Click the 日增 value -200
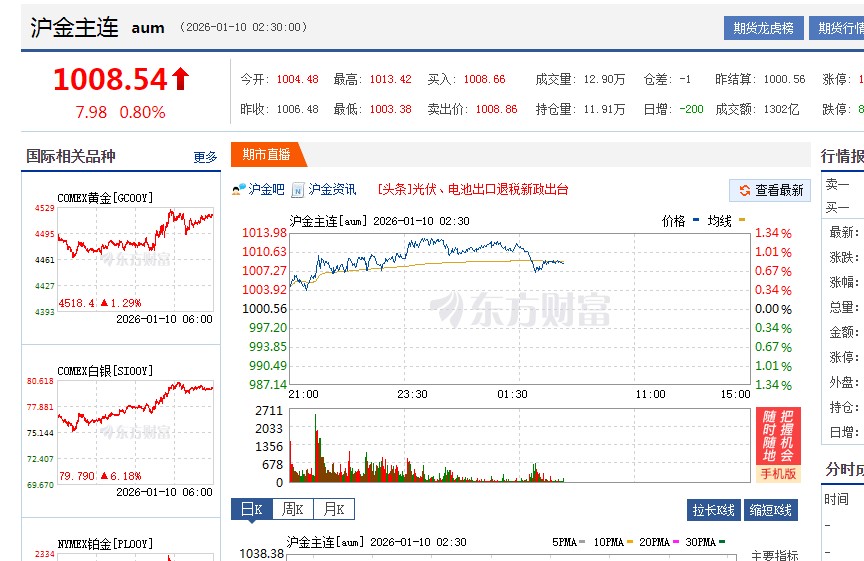864x561 pixels. [x=692, y=109]
